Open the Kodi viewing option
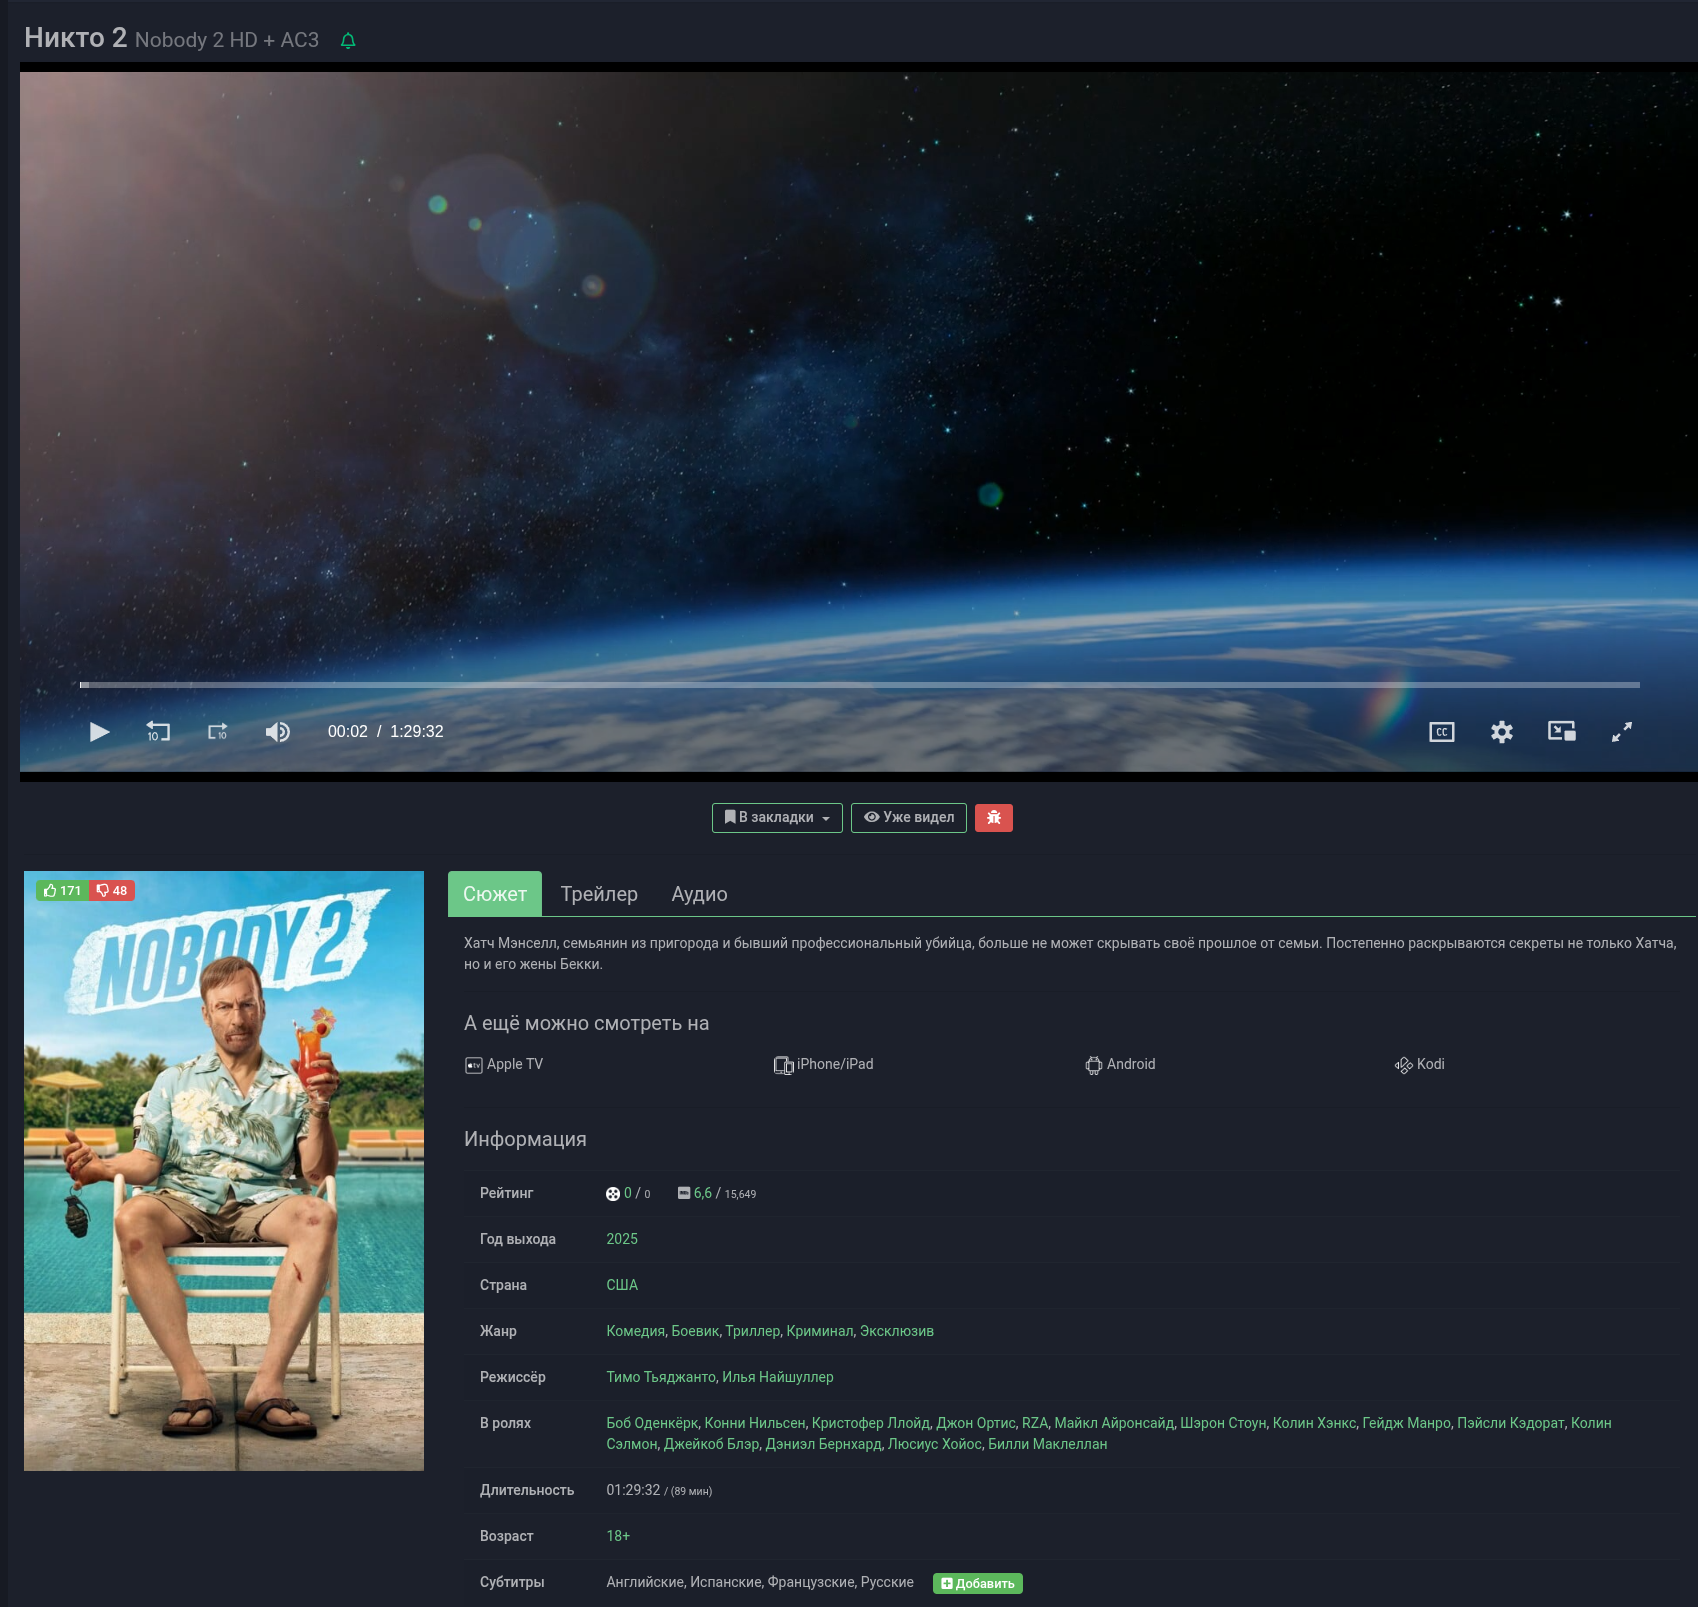Image resolution: width=1698 pixels, height=1607 pixels. pyautogui.click(x=1420, y=1064)
